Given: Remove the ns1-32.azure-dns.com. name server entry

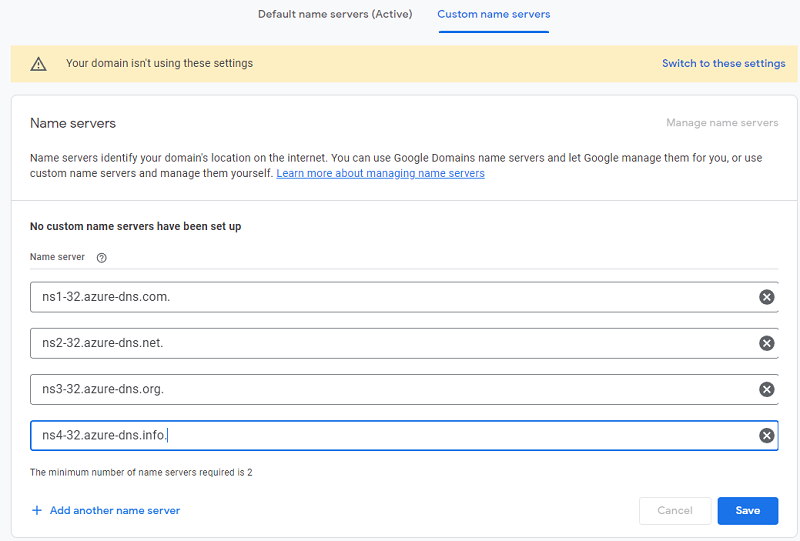Looking at the screenshot, I should pos(766,297).
